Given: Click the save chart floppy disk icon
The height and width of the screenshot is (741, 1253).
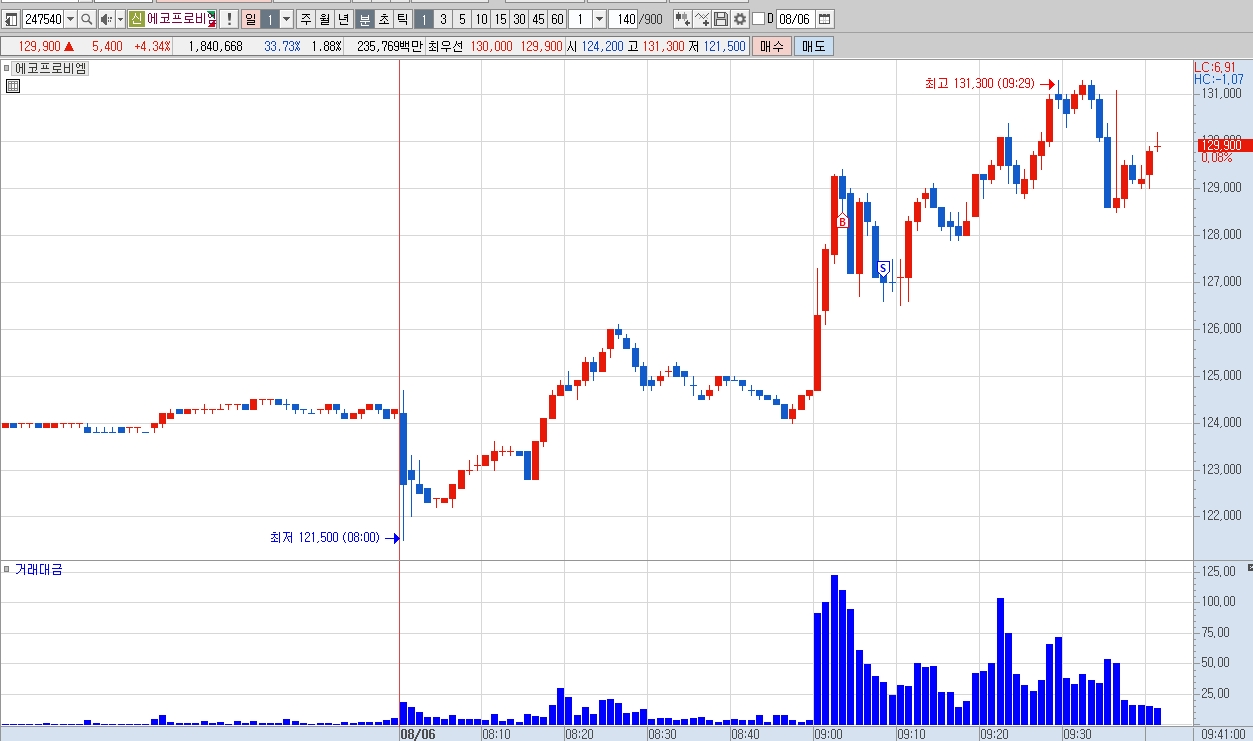Looking at the screenshot, I should point(720,19).
